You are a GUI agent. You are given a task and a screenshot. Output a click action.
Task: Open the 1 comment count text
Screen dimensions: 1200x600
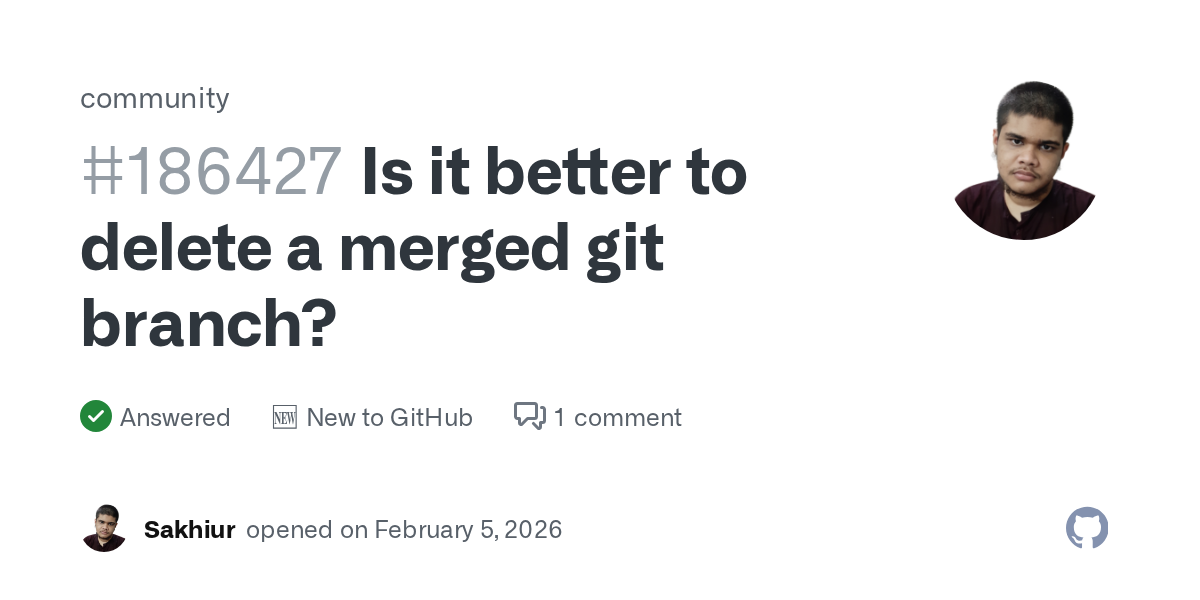pyautogui.click(x=617, y=417)
